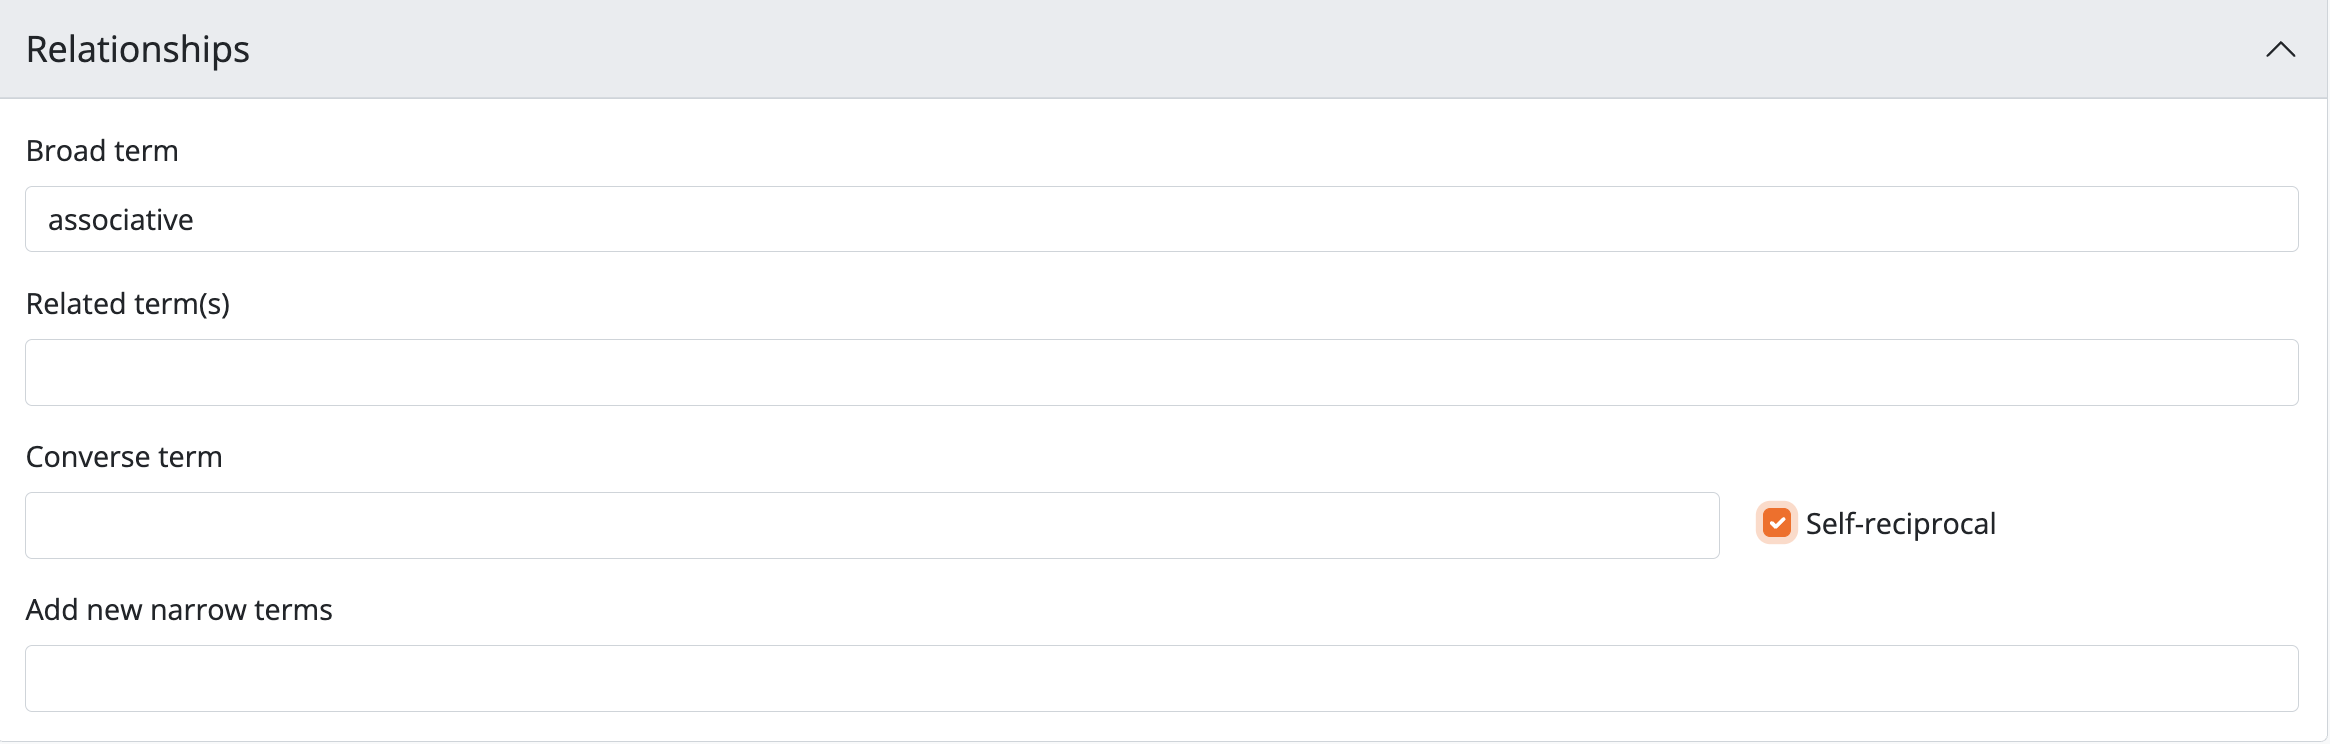Click the Converse term label
Viewport: 2330px width, 744px height.
point(124,457)
